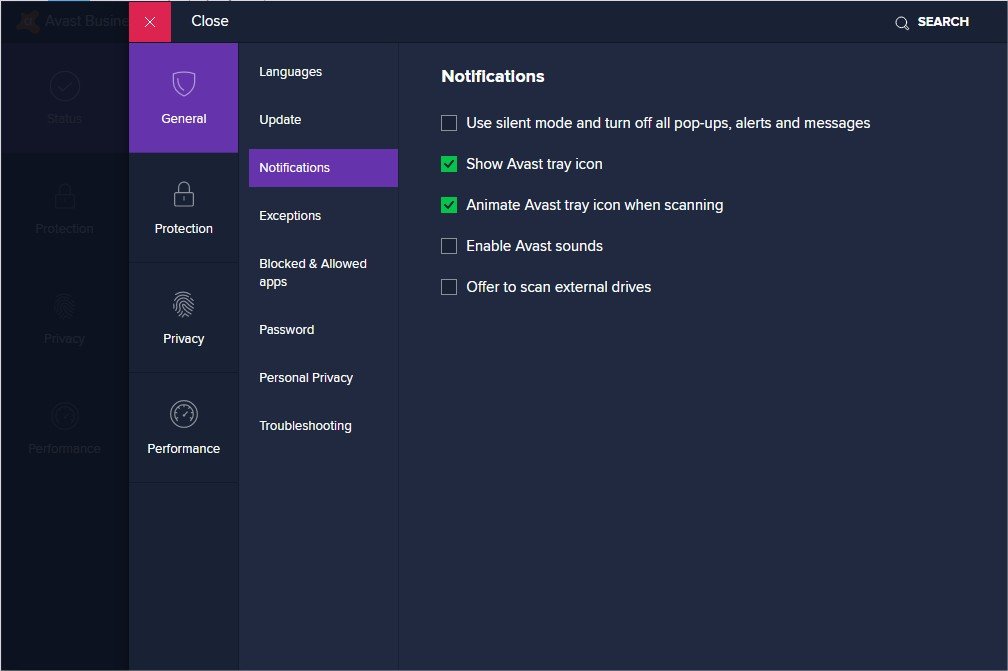Click 'Show Avast tray icon' label
This screenshot has width=1008, height=671.
tap(534, 165)
